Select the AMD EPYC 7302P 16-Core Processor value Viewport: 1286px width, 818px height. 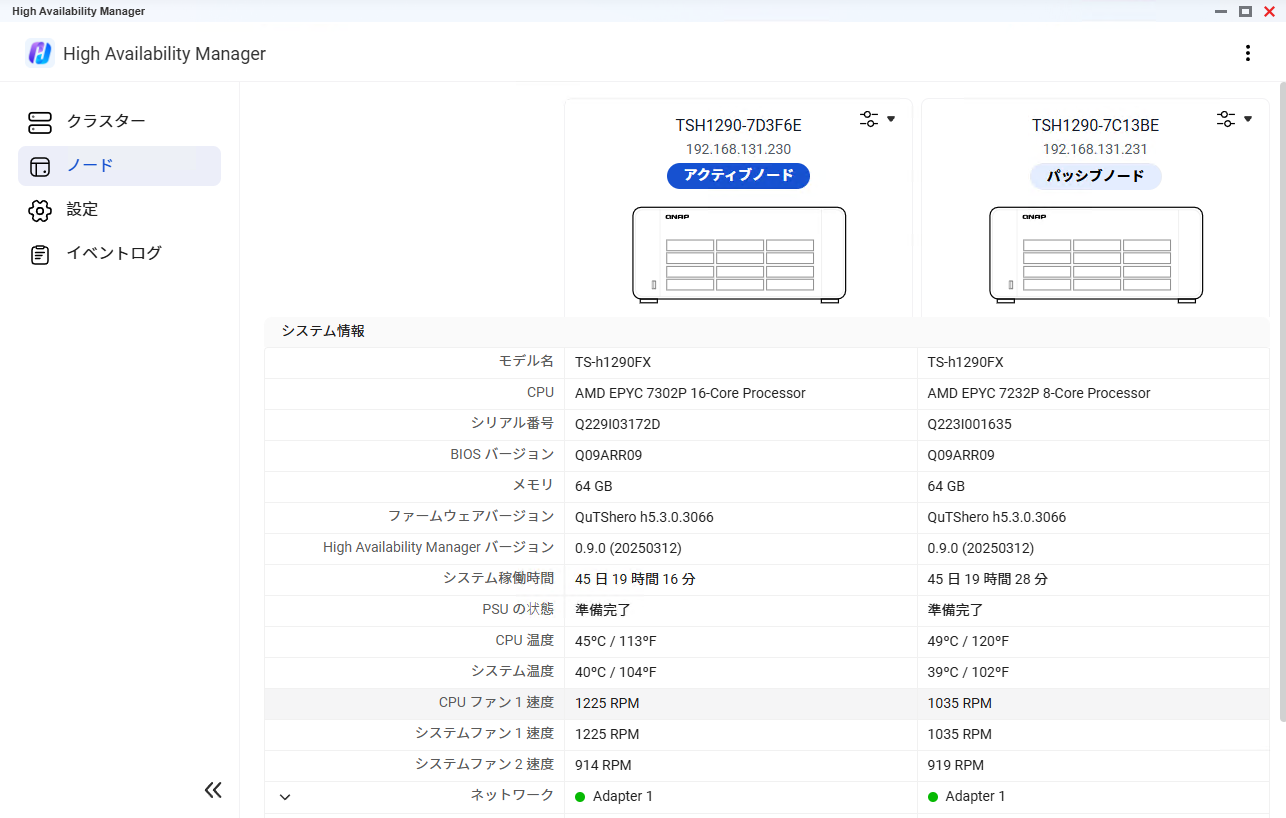coord(690,393)
